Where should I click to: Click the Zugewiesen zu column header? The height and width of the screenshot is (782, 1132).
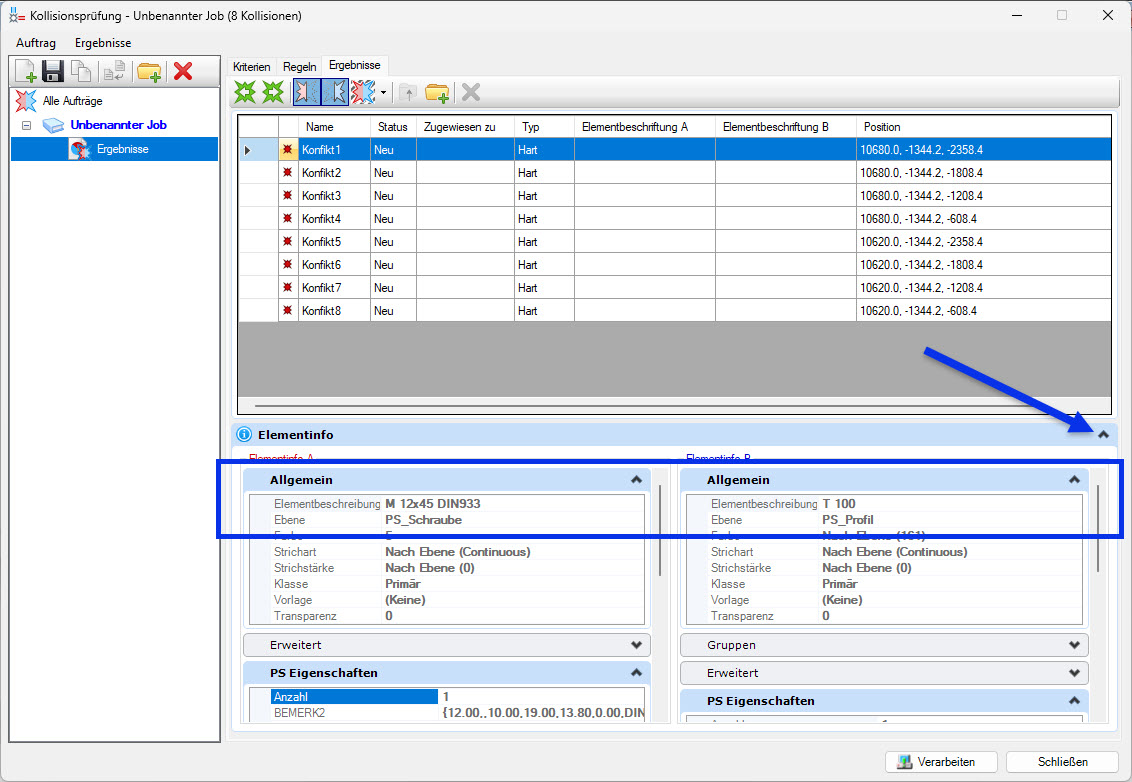(465, 126)
